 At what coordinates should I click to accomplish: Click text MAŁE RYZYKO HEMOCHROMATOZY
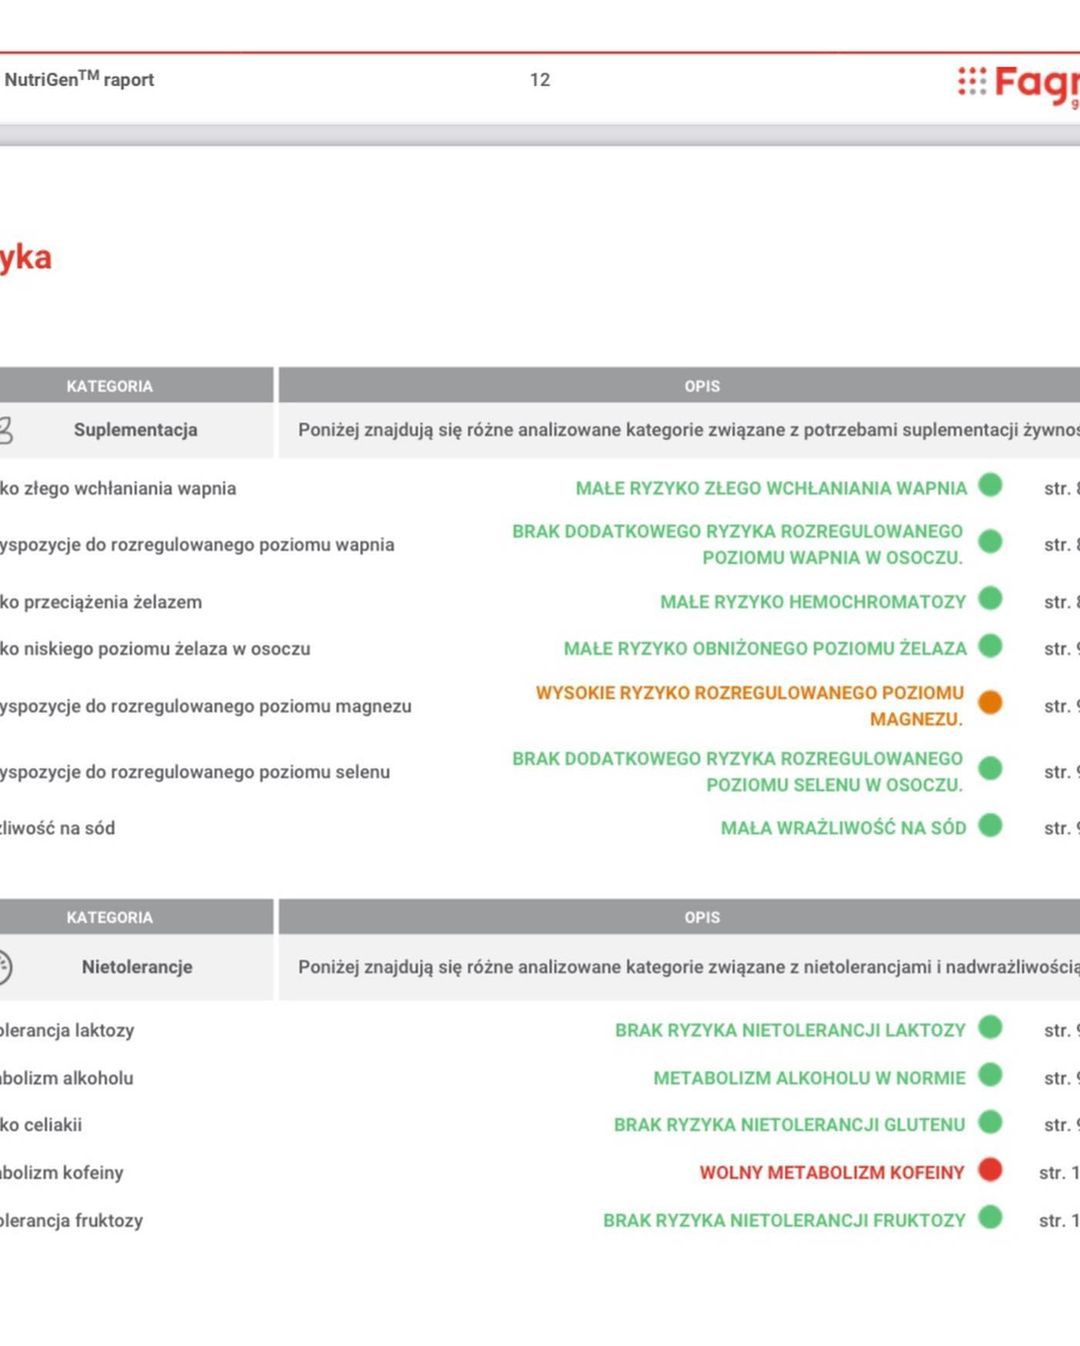click(813, 602)
